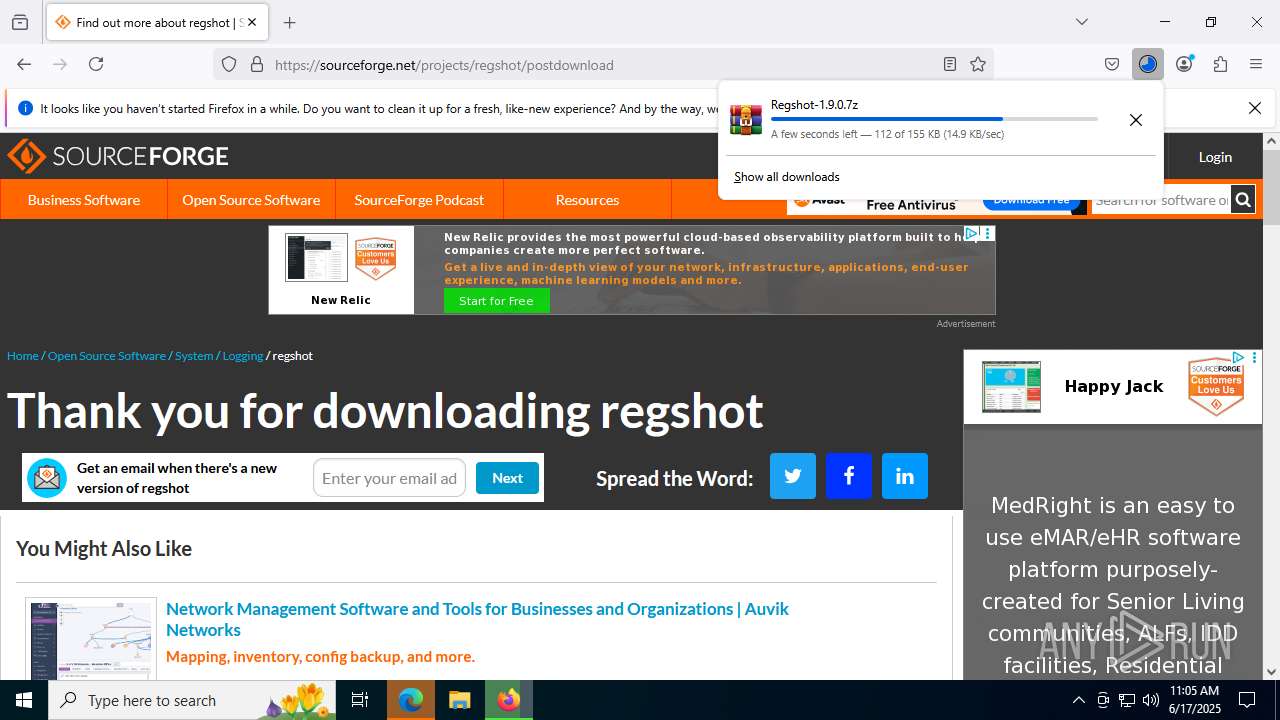Click the Windows taskbar search box
The image size is (1280, 720).
pos(192,700)
